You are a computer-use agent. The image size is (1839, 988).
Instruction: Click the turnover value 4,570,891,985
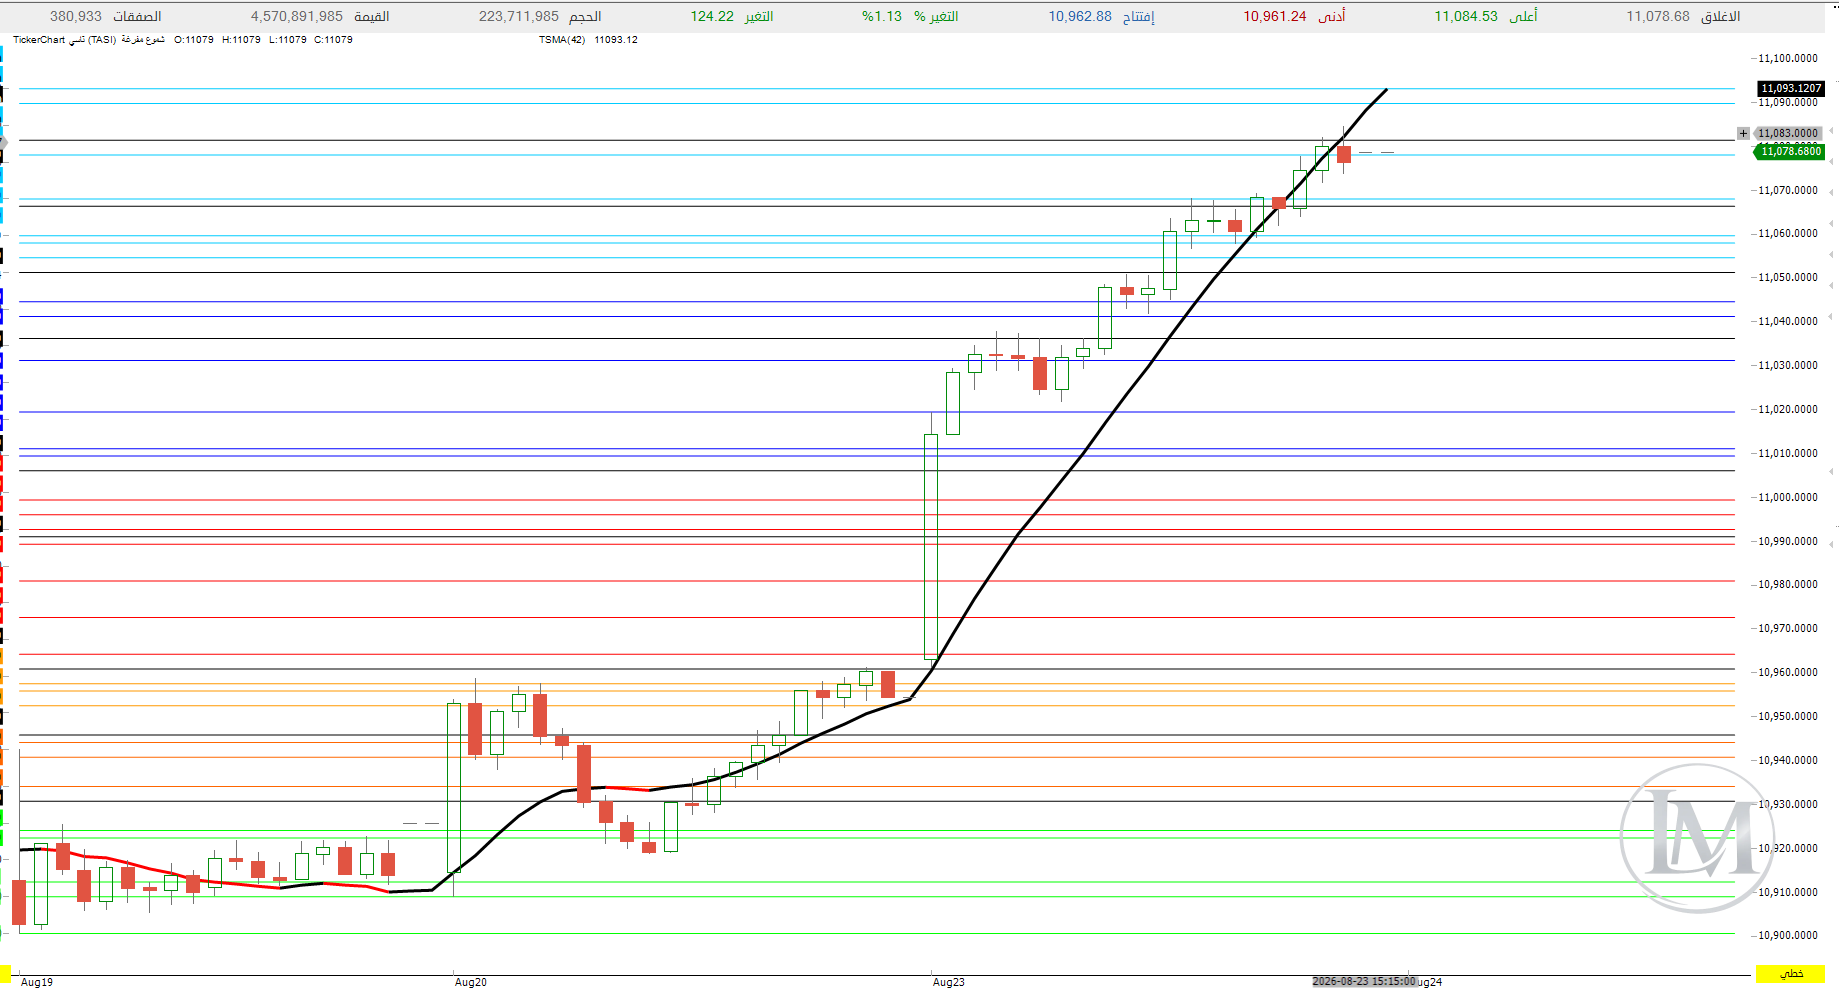297,16
